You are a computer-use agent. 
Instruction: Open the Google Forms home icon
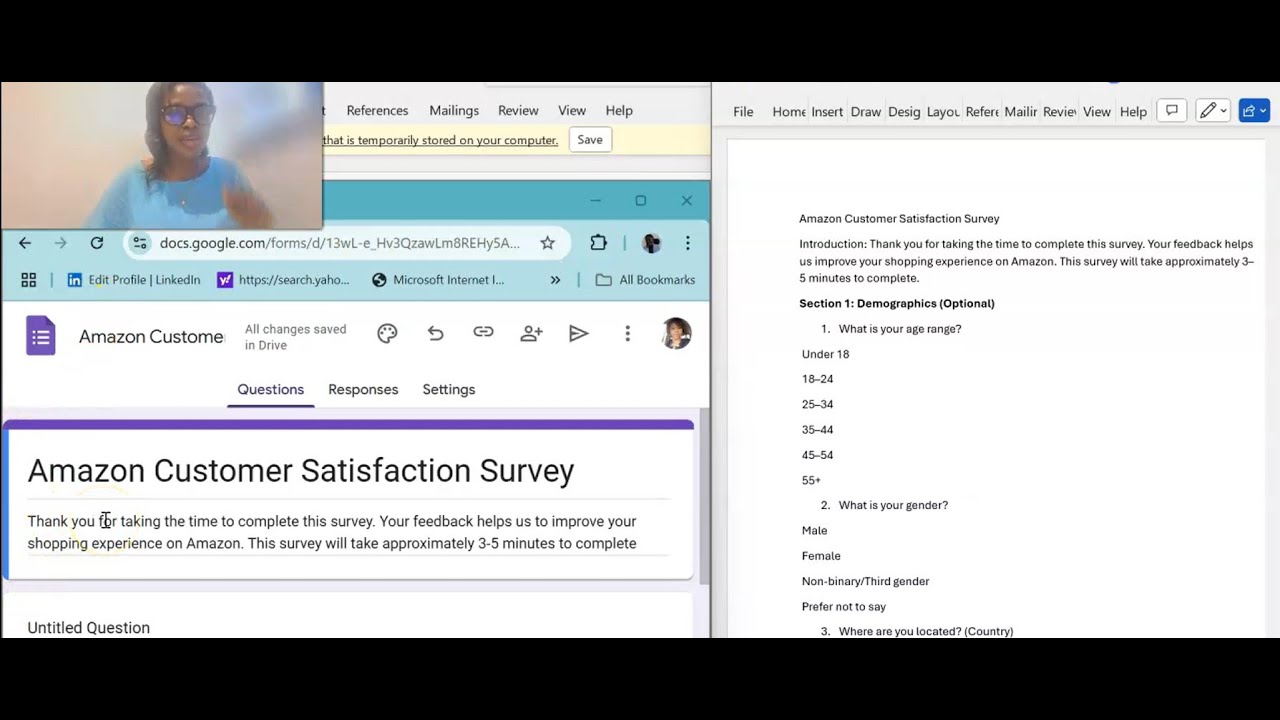pyautogui.click(x=41, y=336)
